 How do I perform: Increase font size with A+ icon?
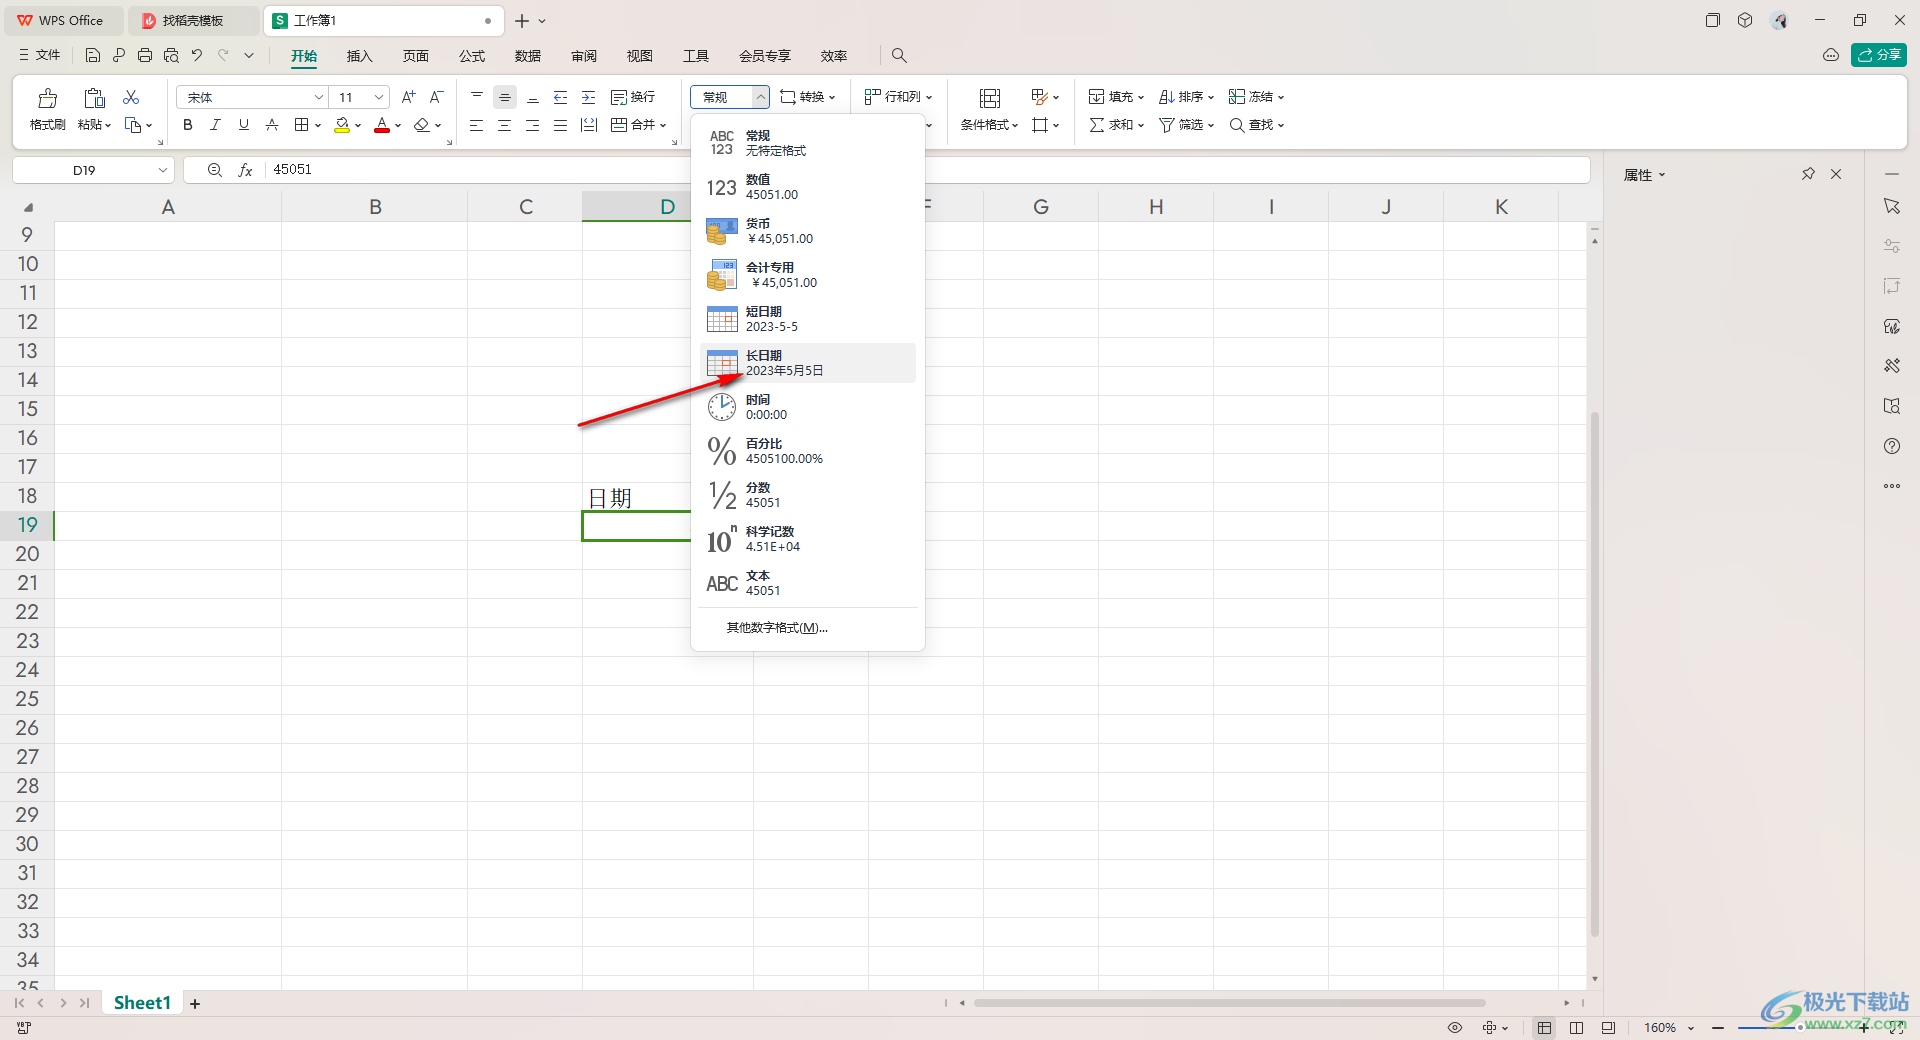pos(408,97)
